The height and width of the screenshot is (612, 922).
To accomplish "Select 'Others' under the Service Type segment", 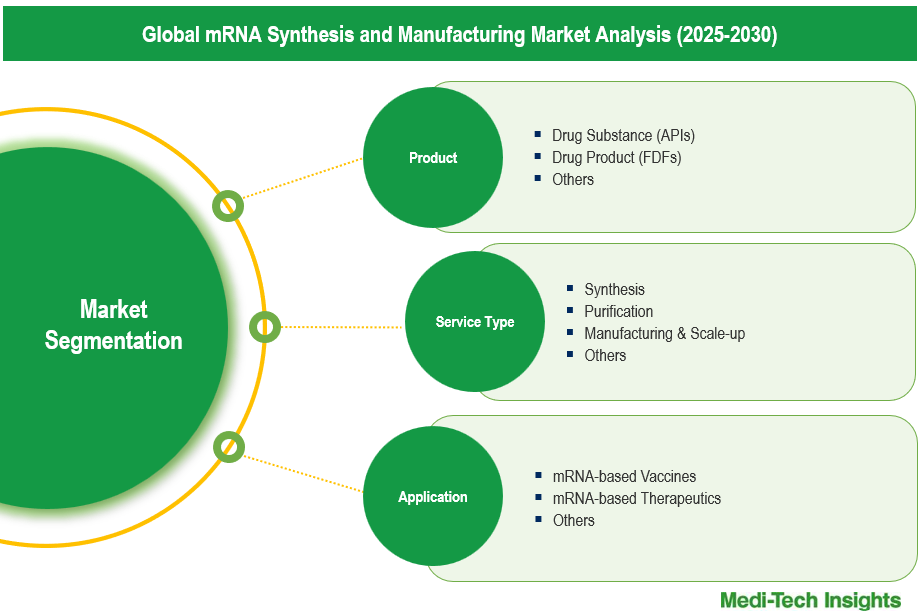I will tap(605, 356).
